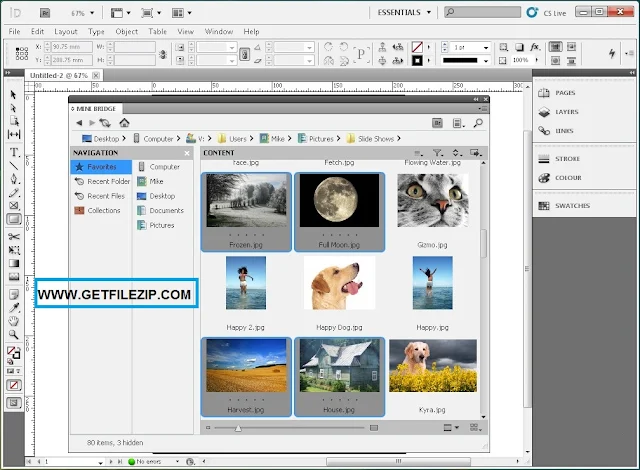Open the Colour panel

568,178
